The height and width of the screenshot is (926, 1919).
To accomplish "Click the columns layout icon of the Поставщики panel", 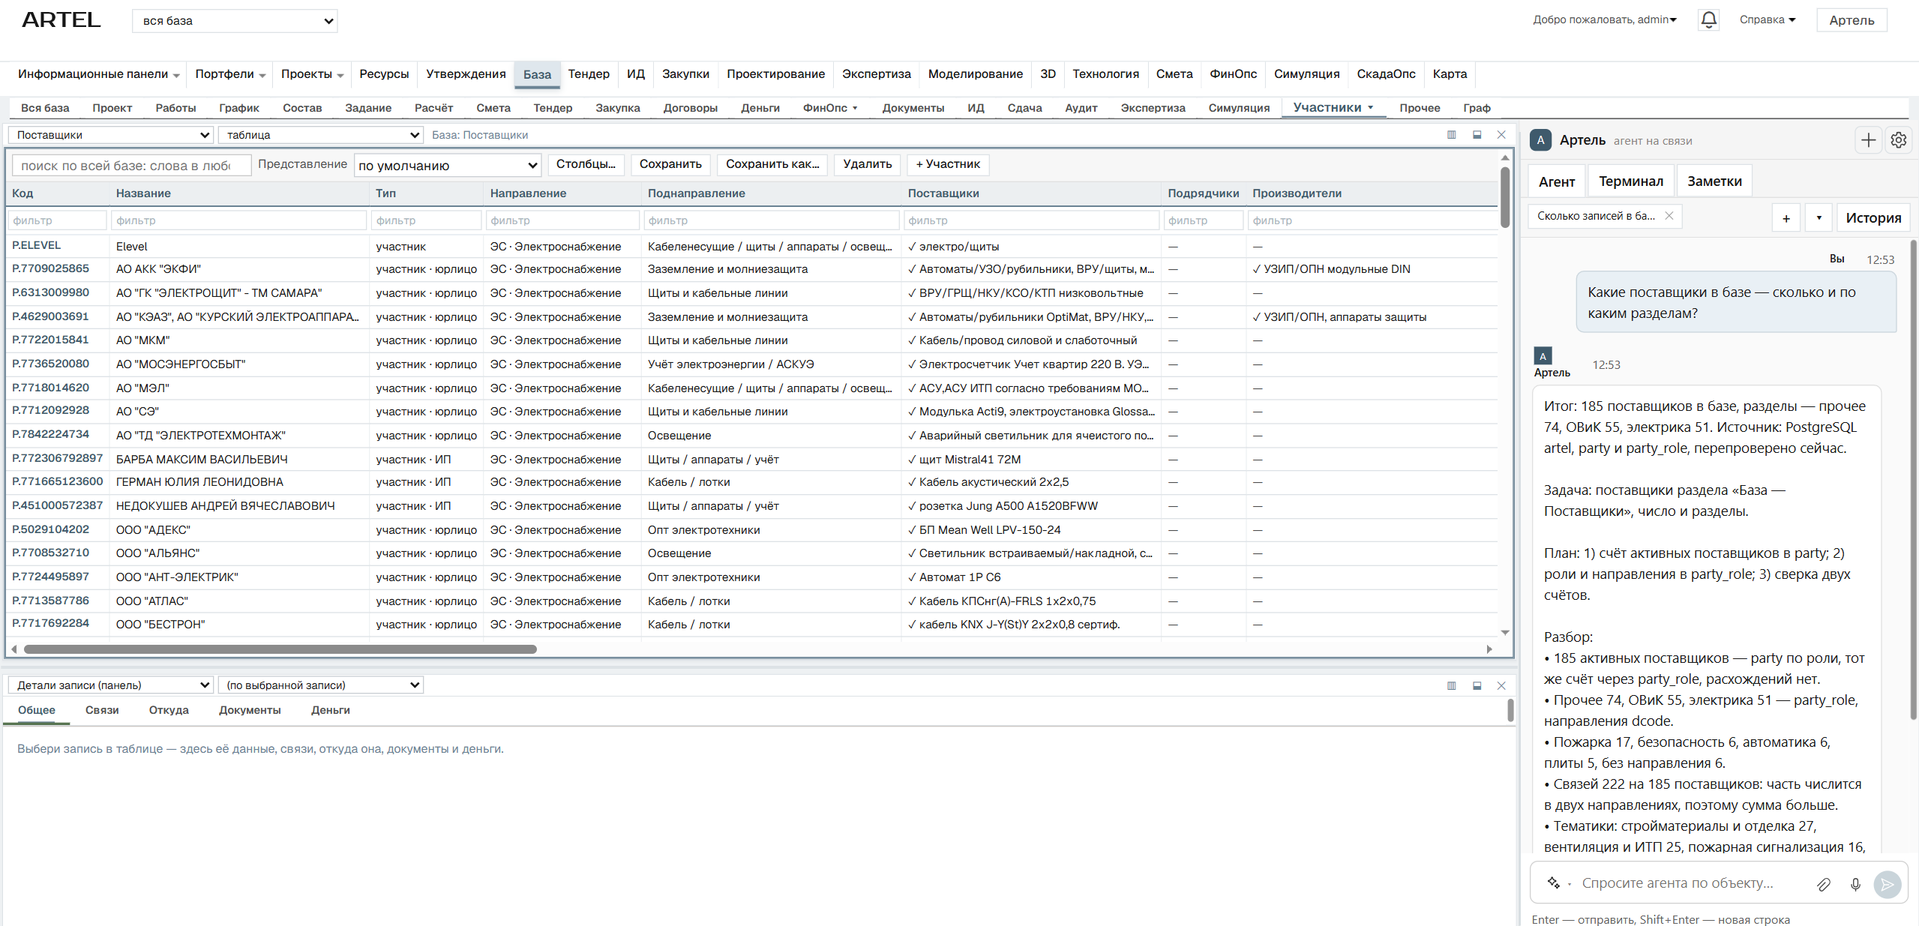I will 1452,135.
